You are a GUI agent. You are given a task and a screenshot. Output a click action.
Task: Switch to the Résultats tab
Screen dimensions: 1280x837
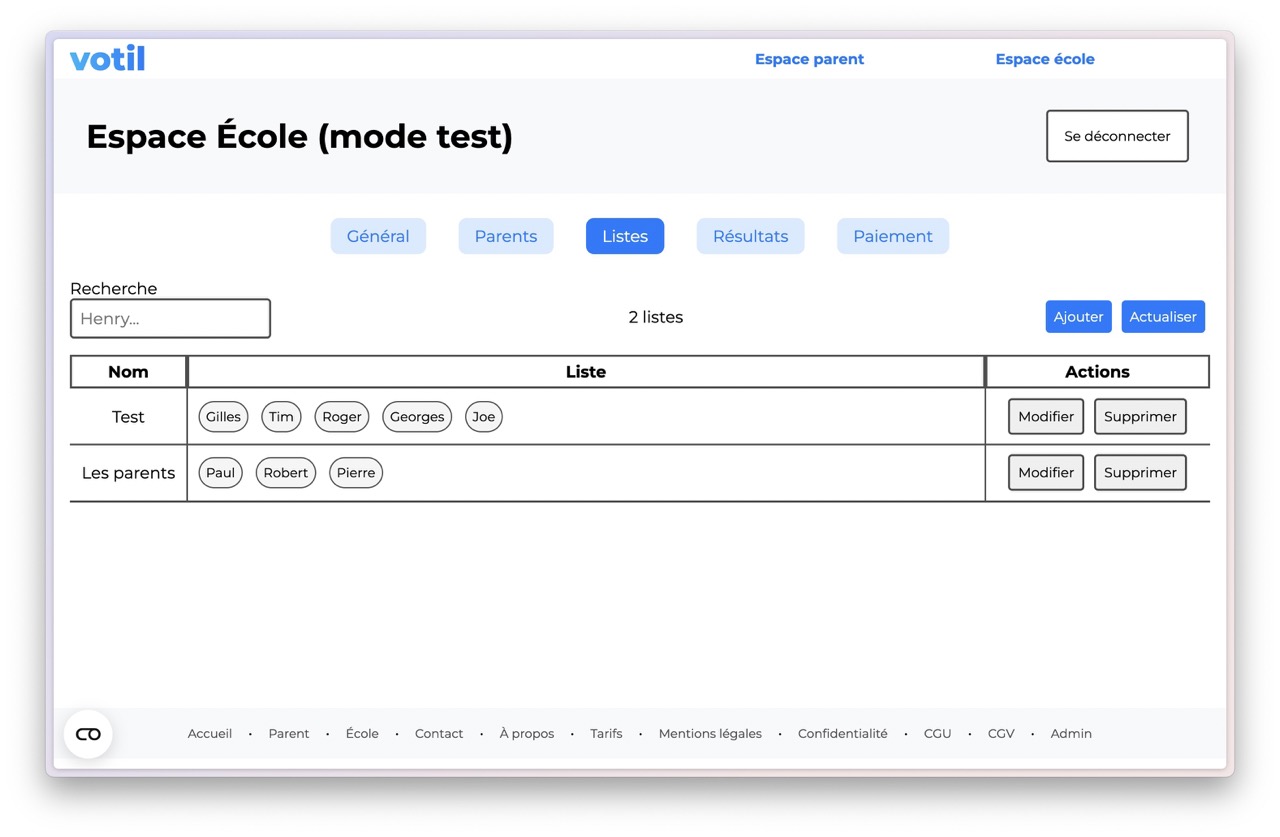point(750,236)
